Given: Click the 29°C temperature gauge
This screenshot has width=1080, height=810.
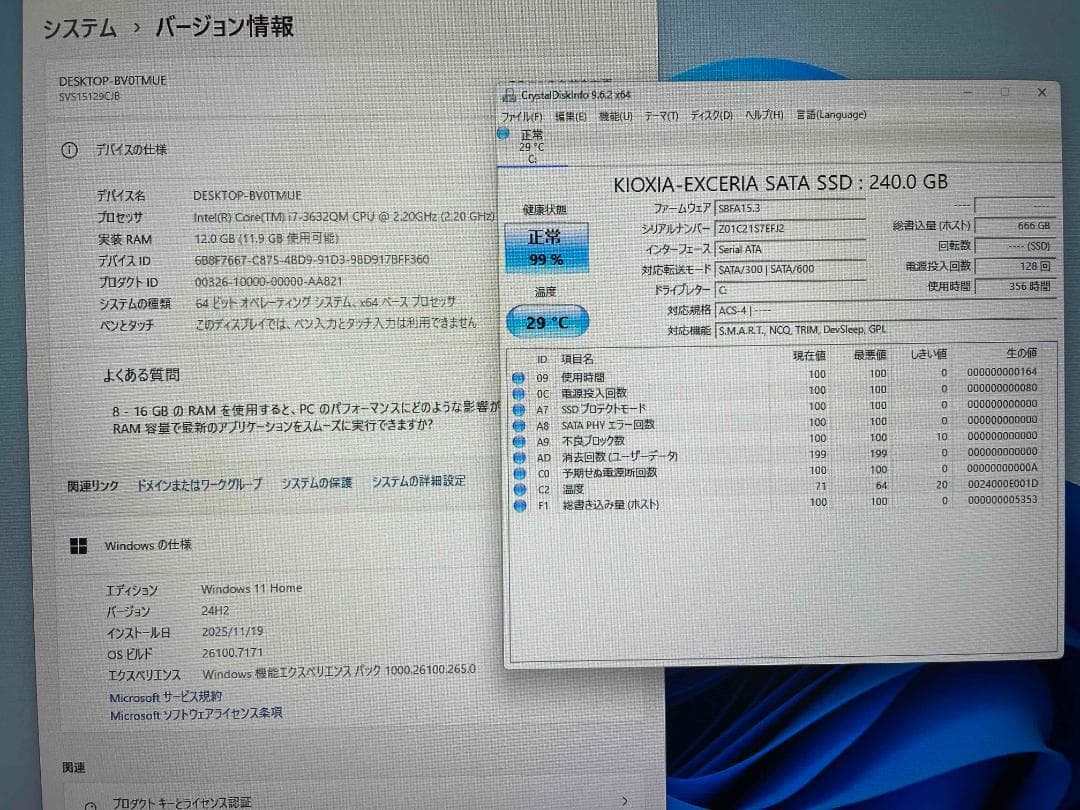Looking at the screenshot, I should click(547, 322).
